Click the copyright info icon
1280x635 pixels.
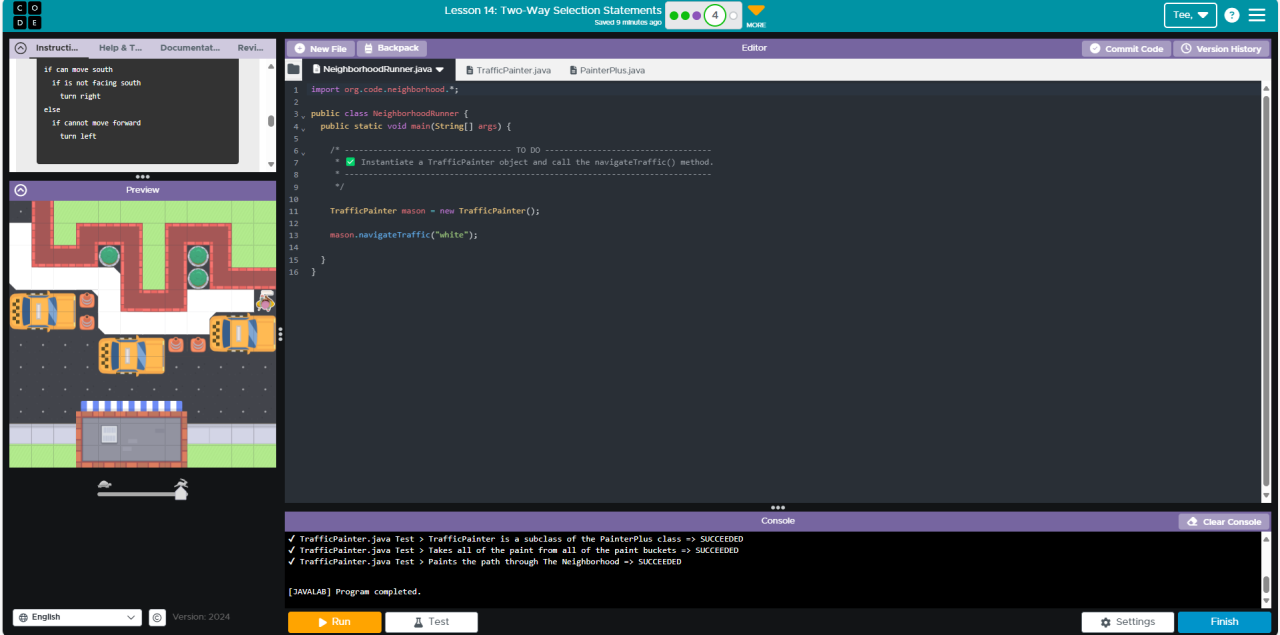(x=157, y=617)
